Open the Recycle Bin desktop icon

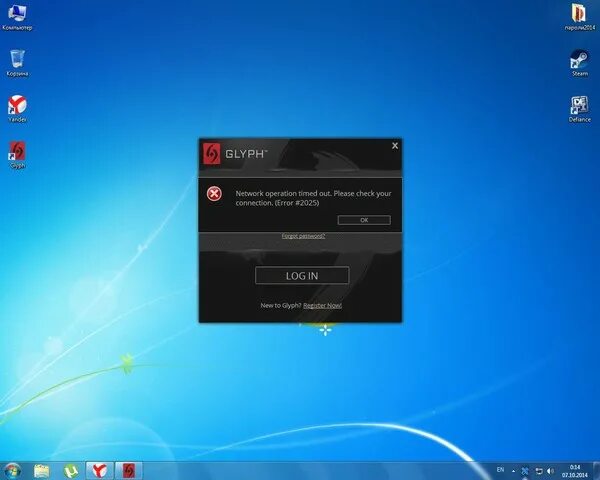pos(17,62)
